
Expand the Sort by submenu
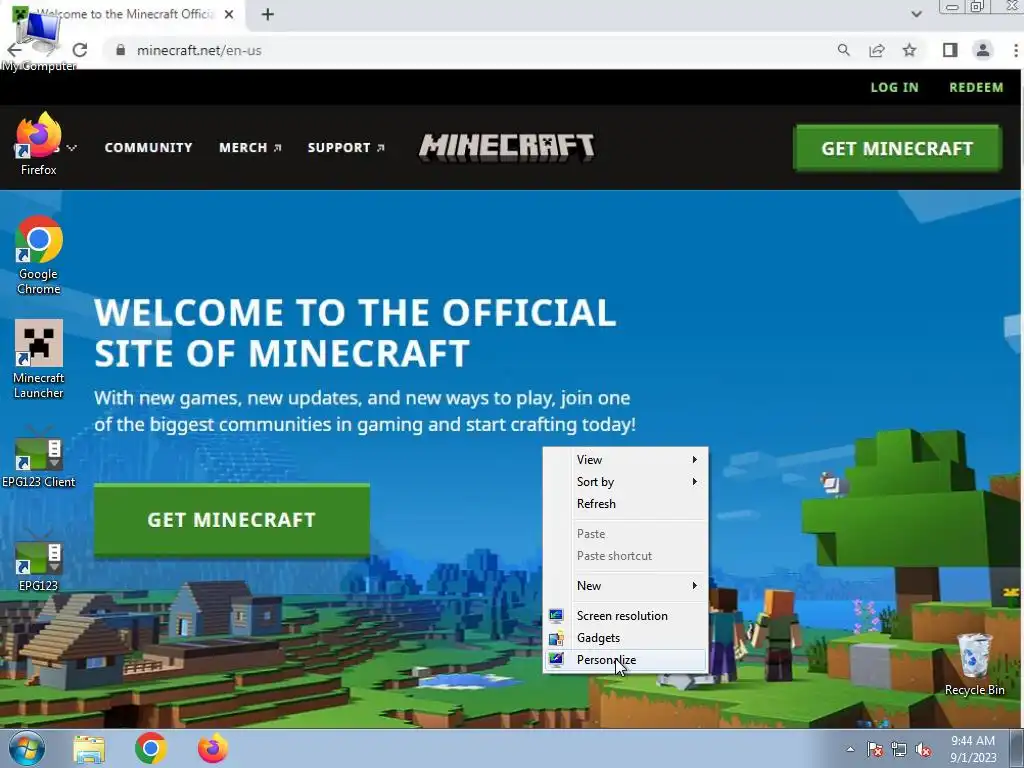click(x=626, y=482)
